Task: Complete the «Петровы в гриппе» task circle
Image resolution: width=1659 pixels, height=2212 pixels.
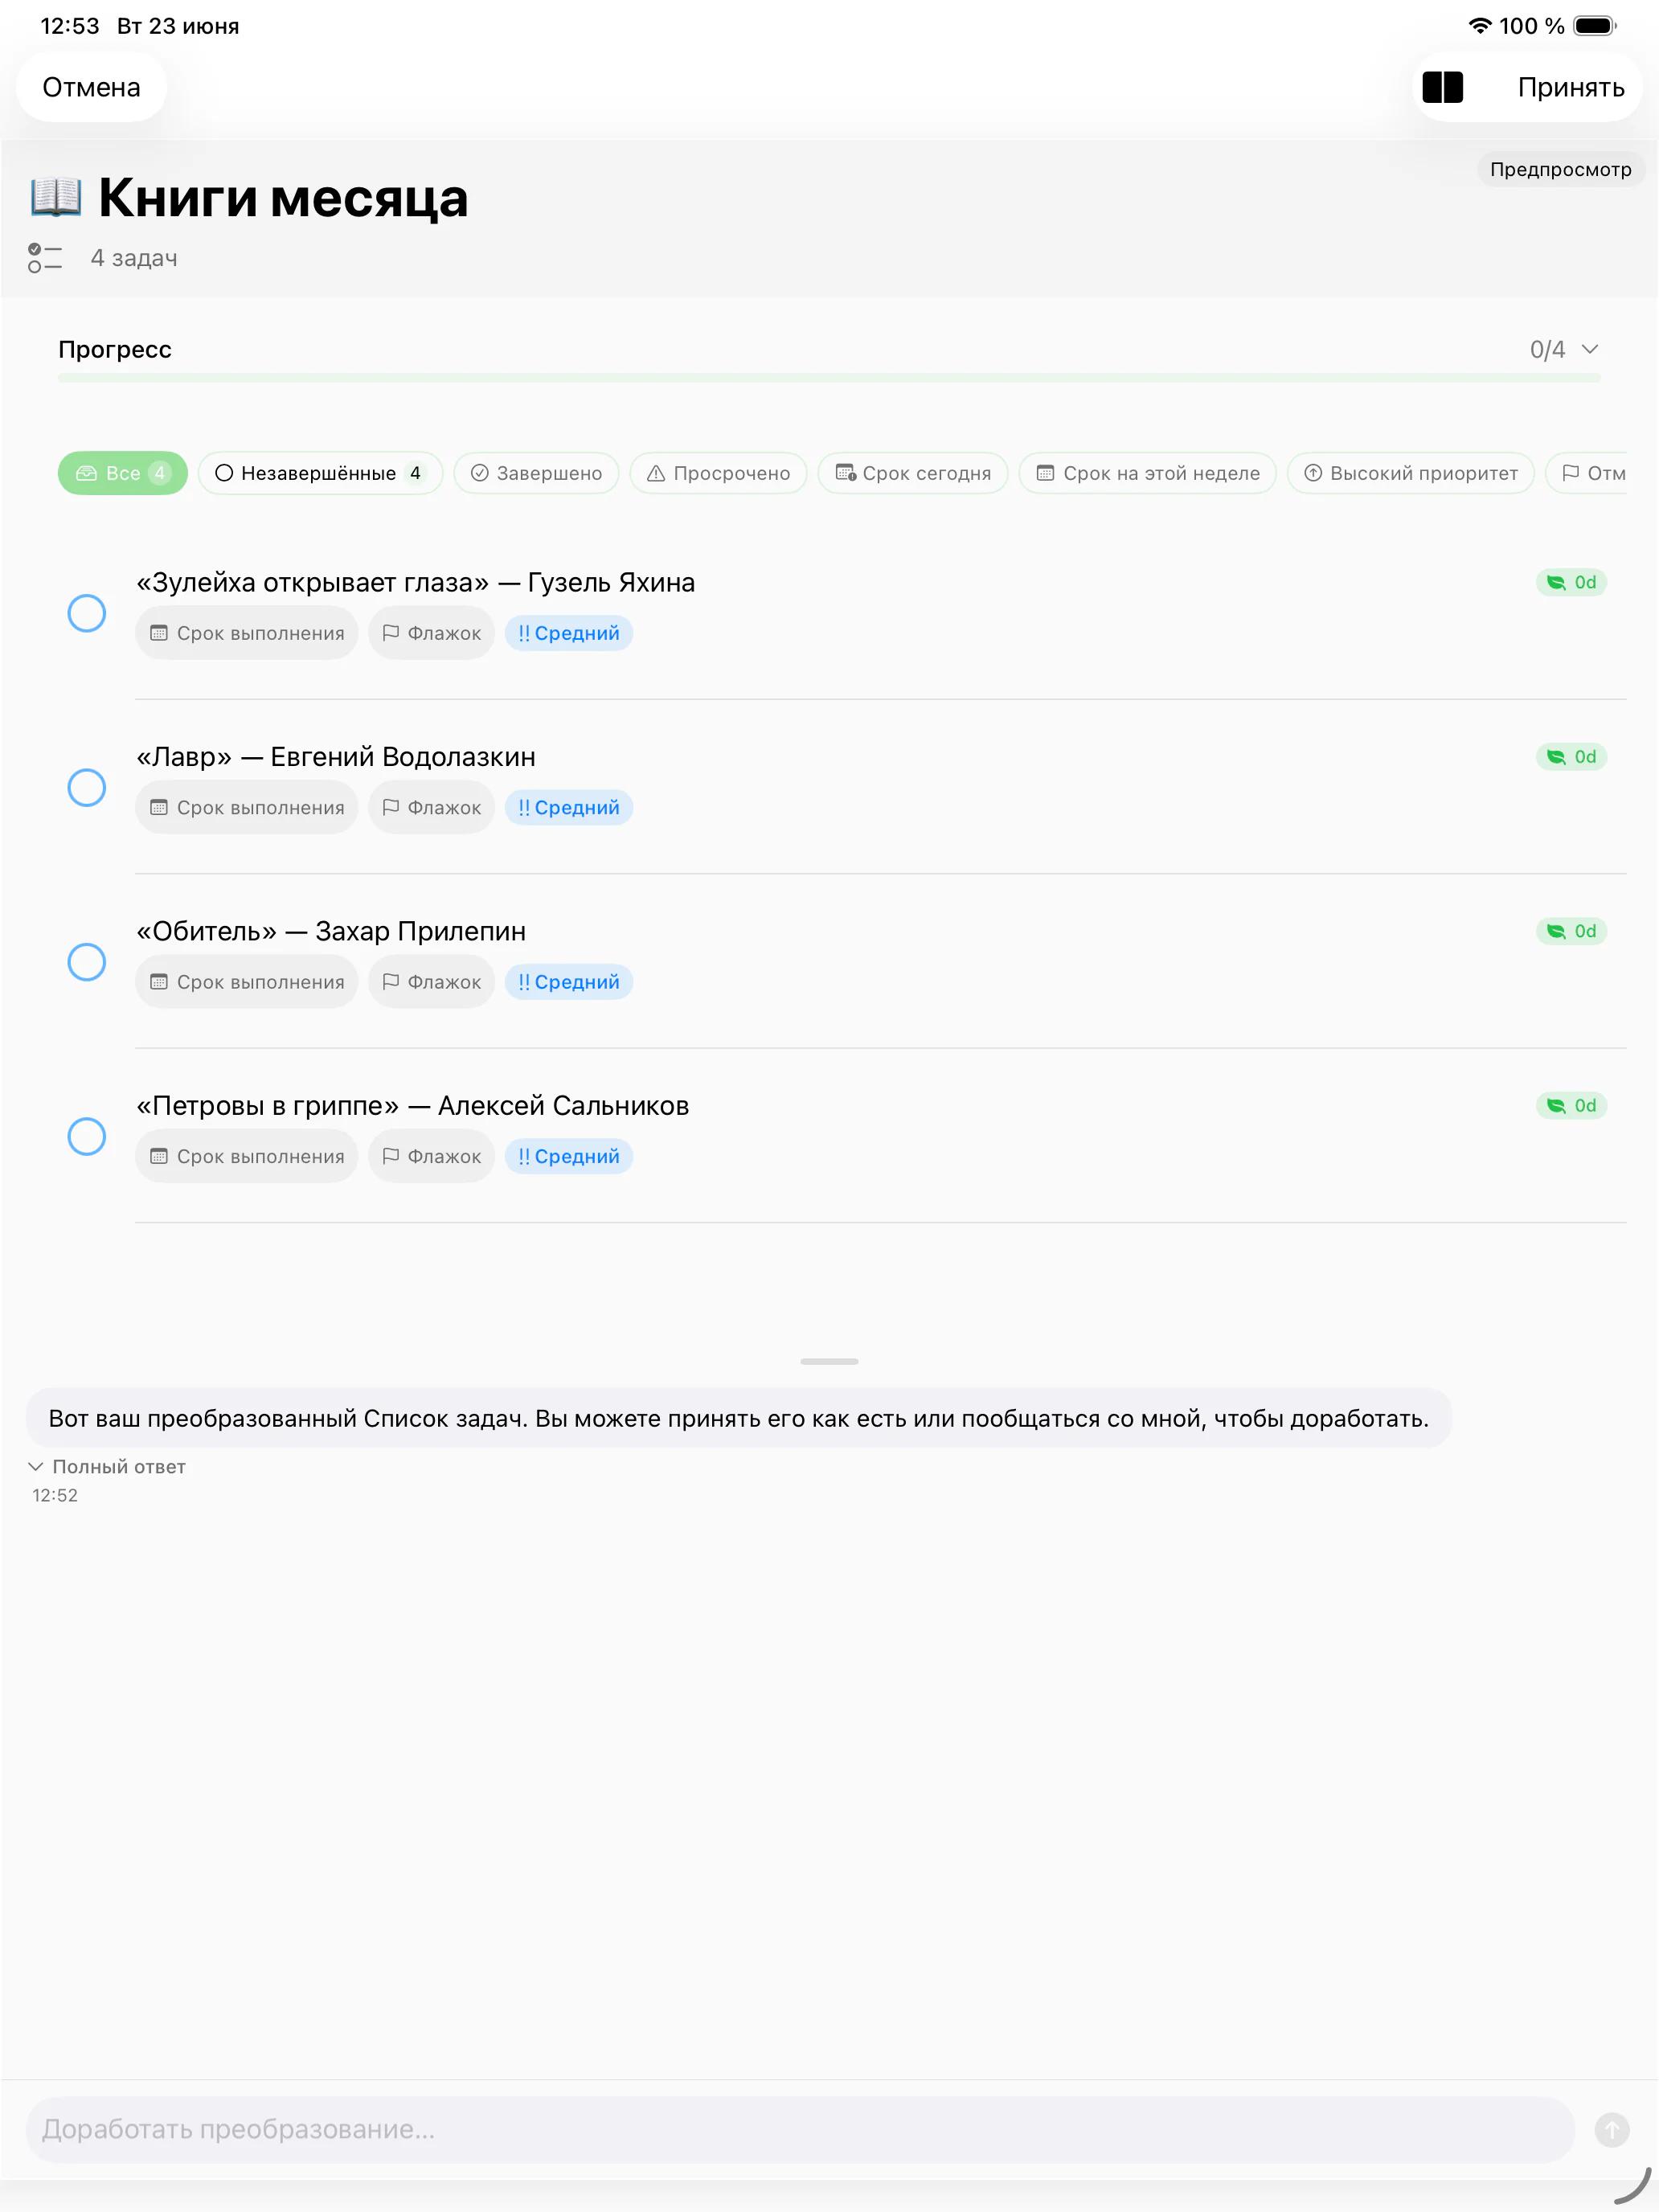Action: 87,1136
